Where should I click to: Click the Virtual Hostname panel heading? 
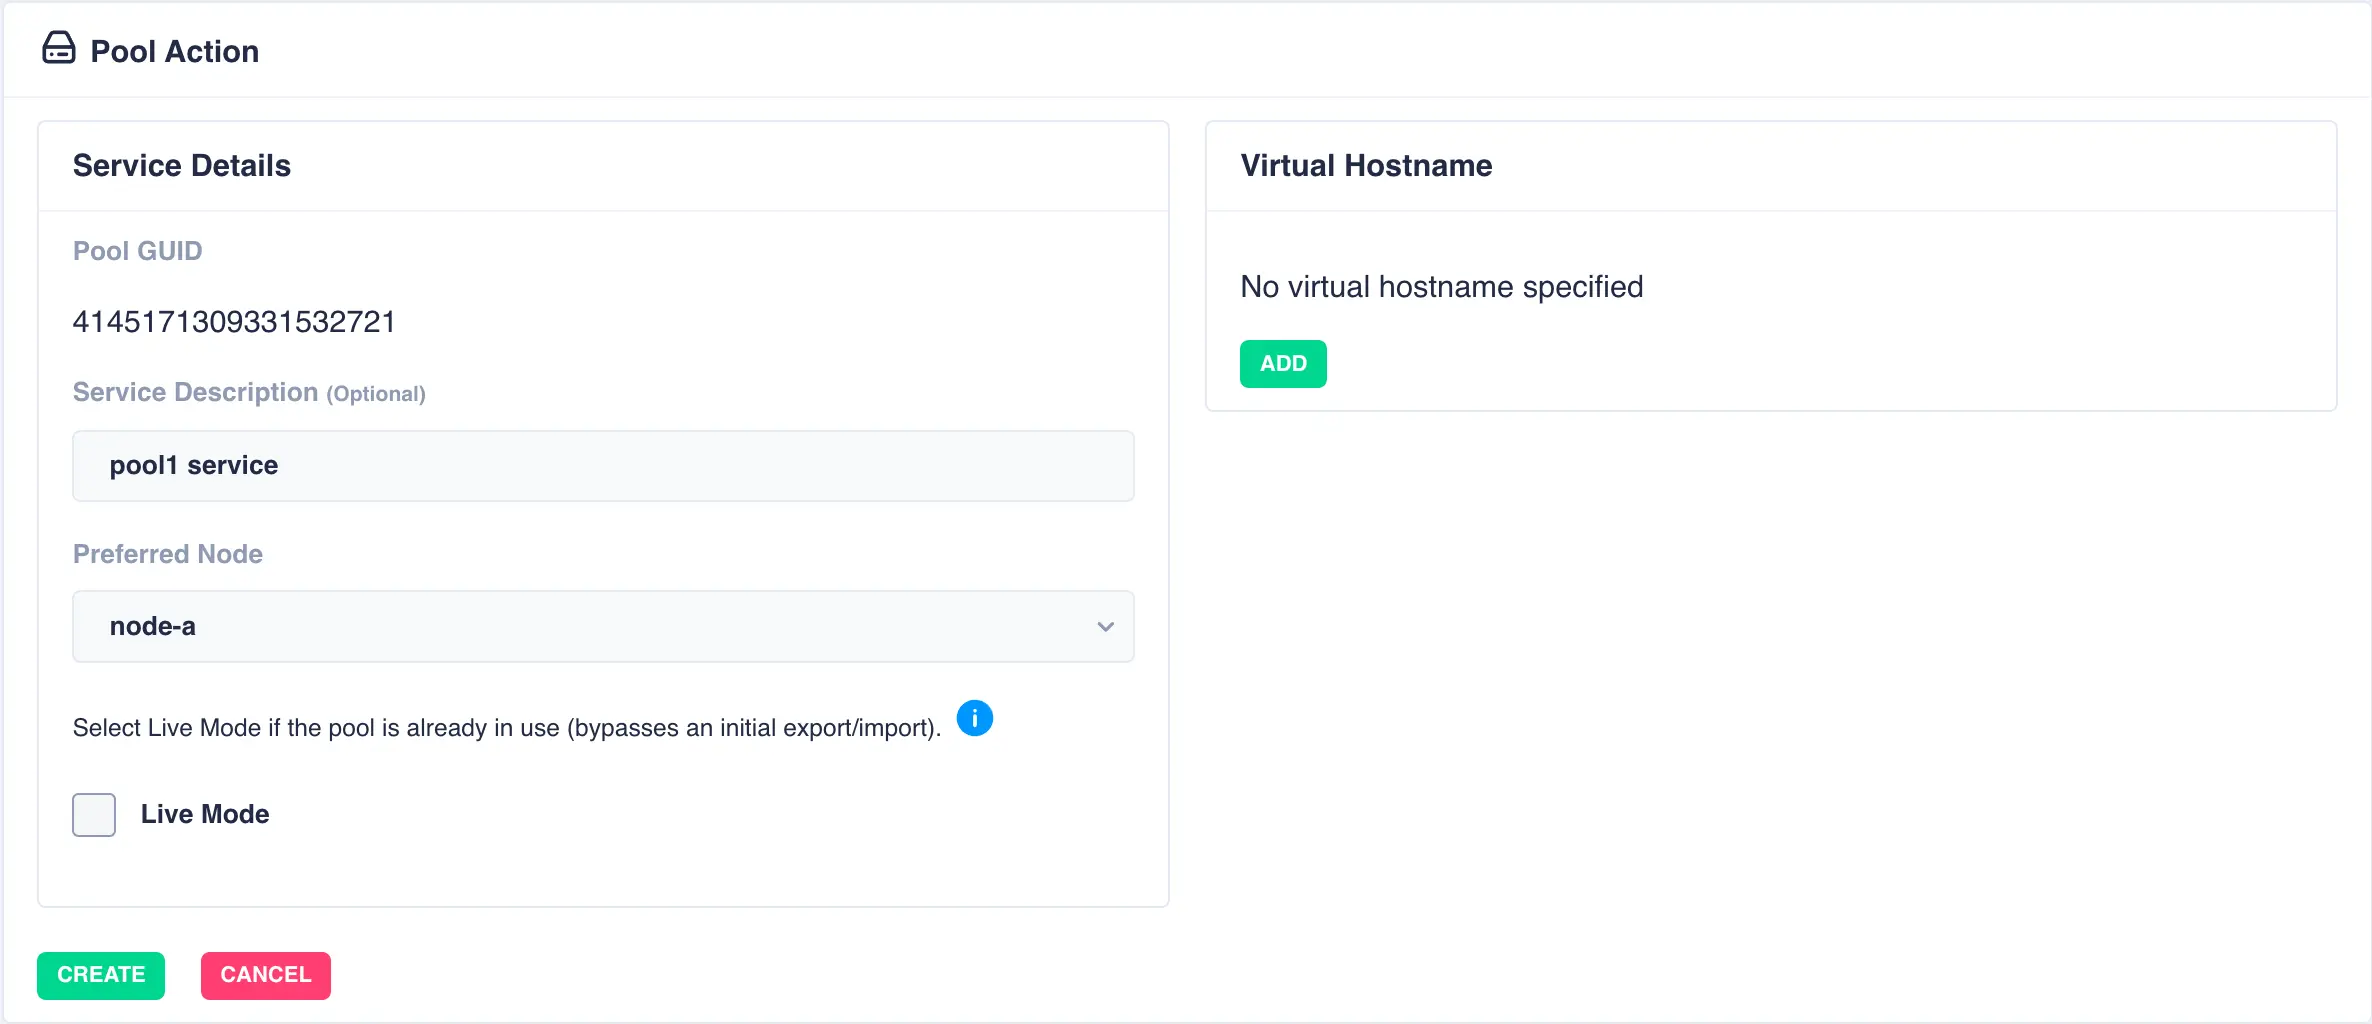pyautogui.click(x=1366, y=165)
